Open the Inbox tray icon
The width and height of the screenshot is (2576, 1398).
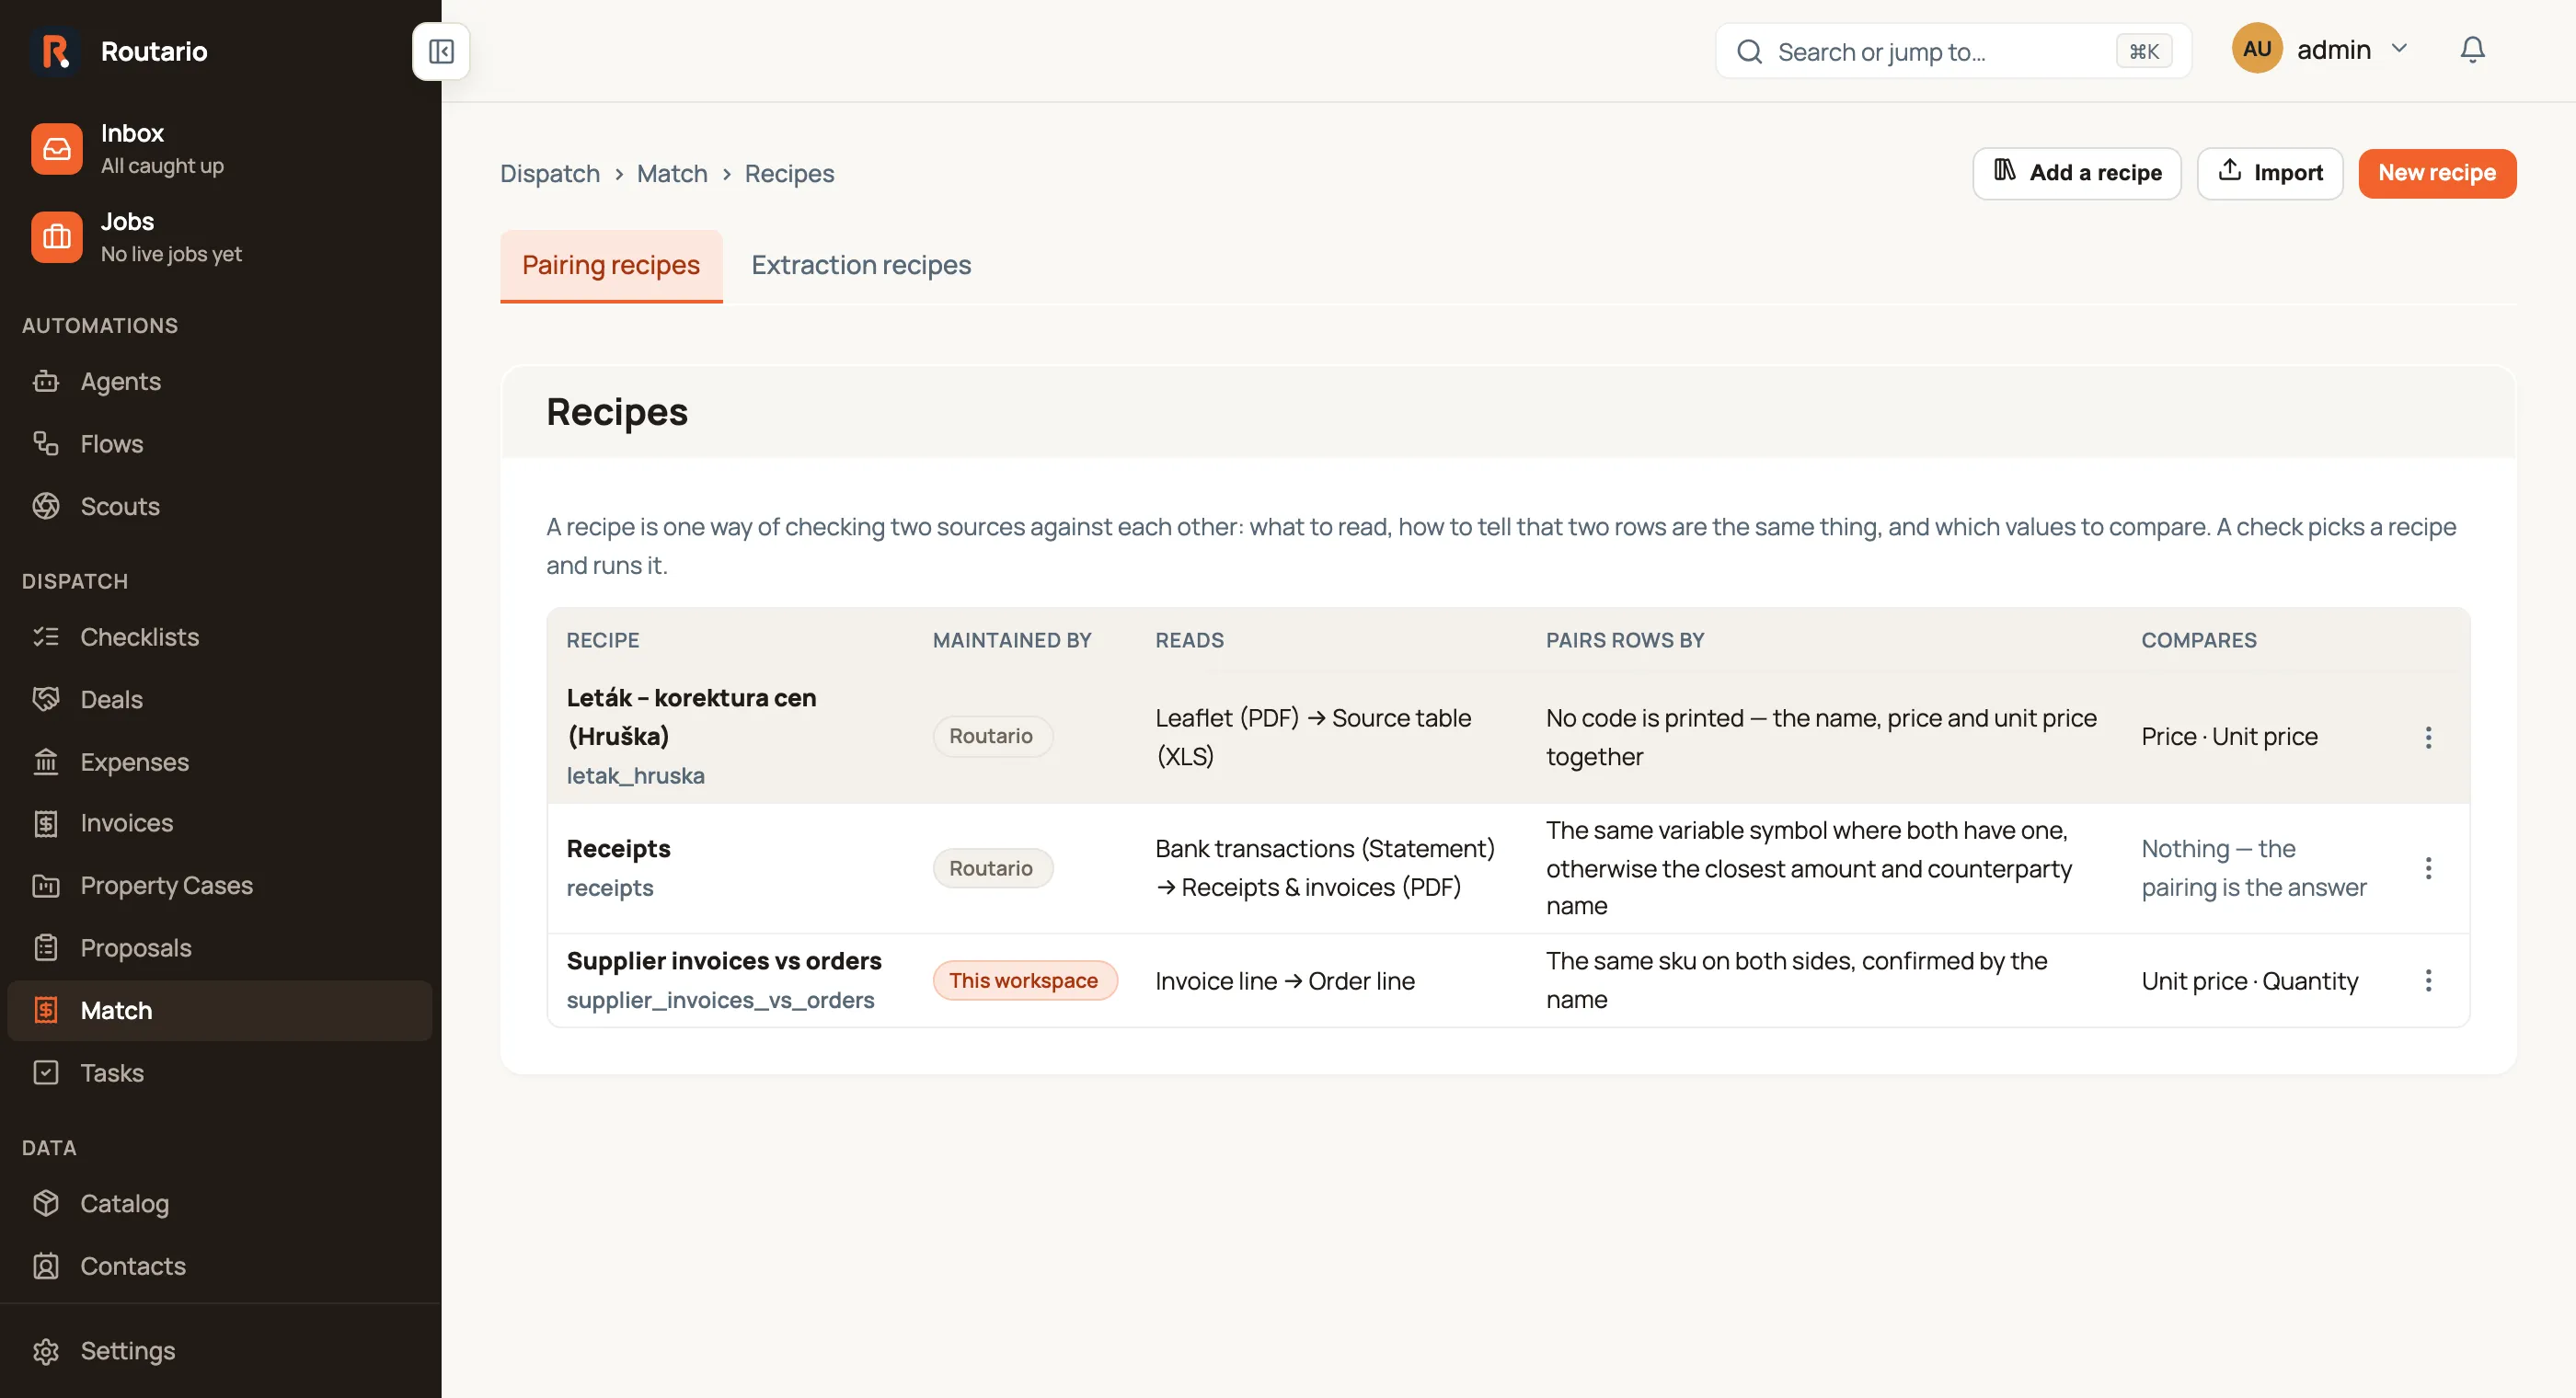point(57,149)
